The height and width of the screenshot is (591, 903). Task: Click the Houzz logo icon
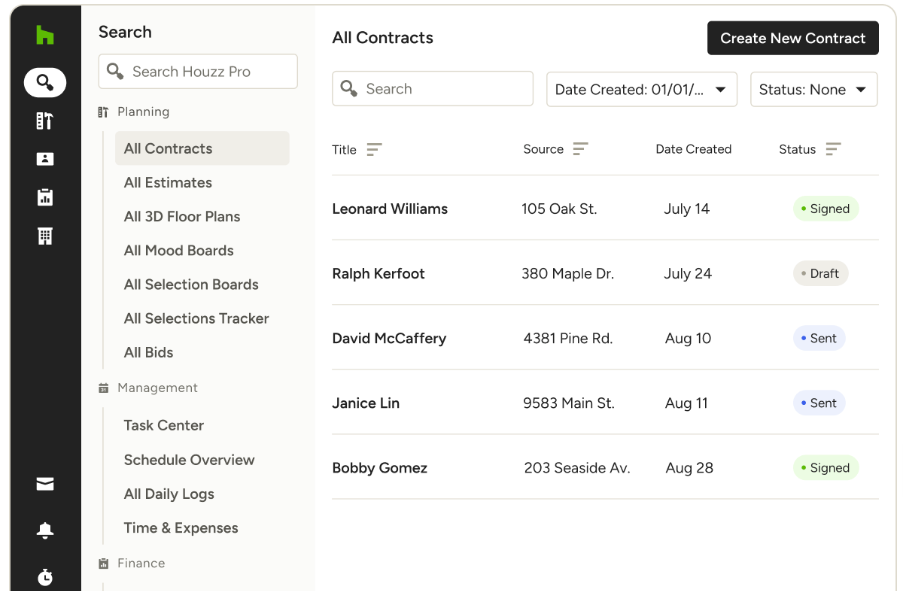coord(45,35)
